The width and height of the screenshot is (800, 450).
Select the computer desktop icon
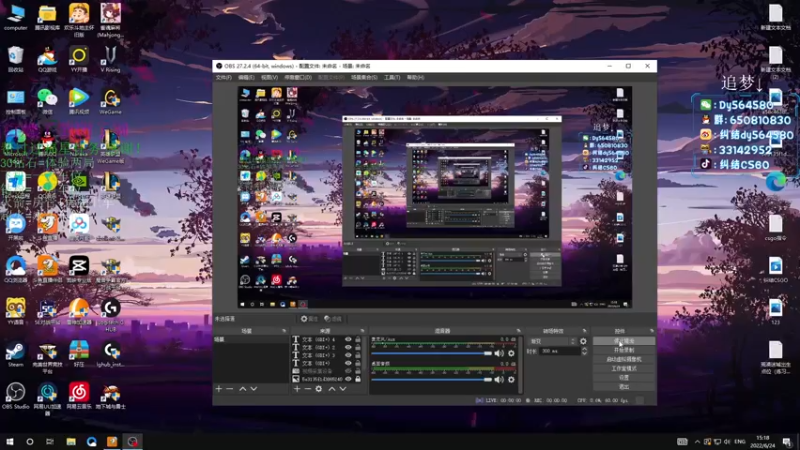pos(15,17)
